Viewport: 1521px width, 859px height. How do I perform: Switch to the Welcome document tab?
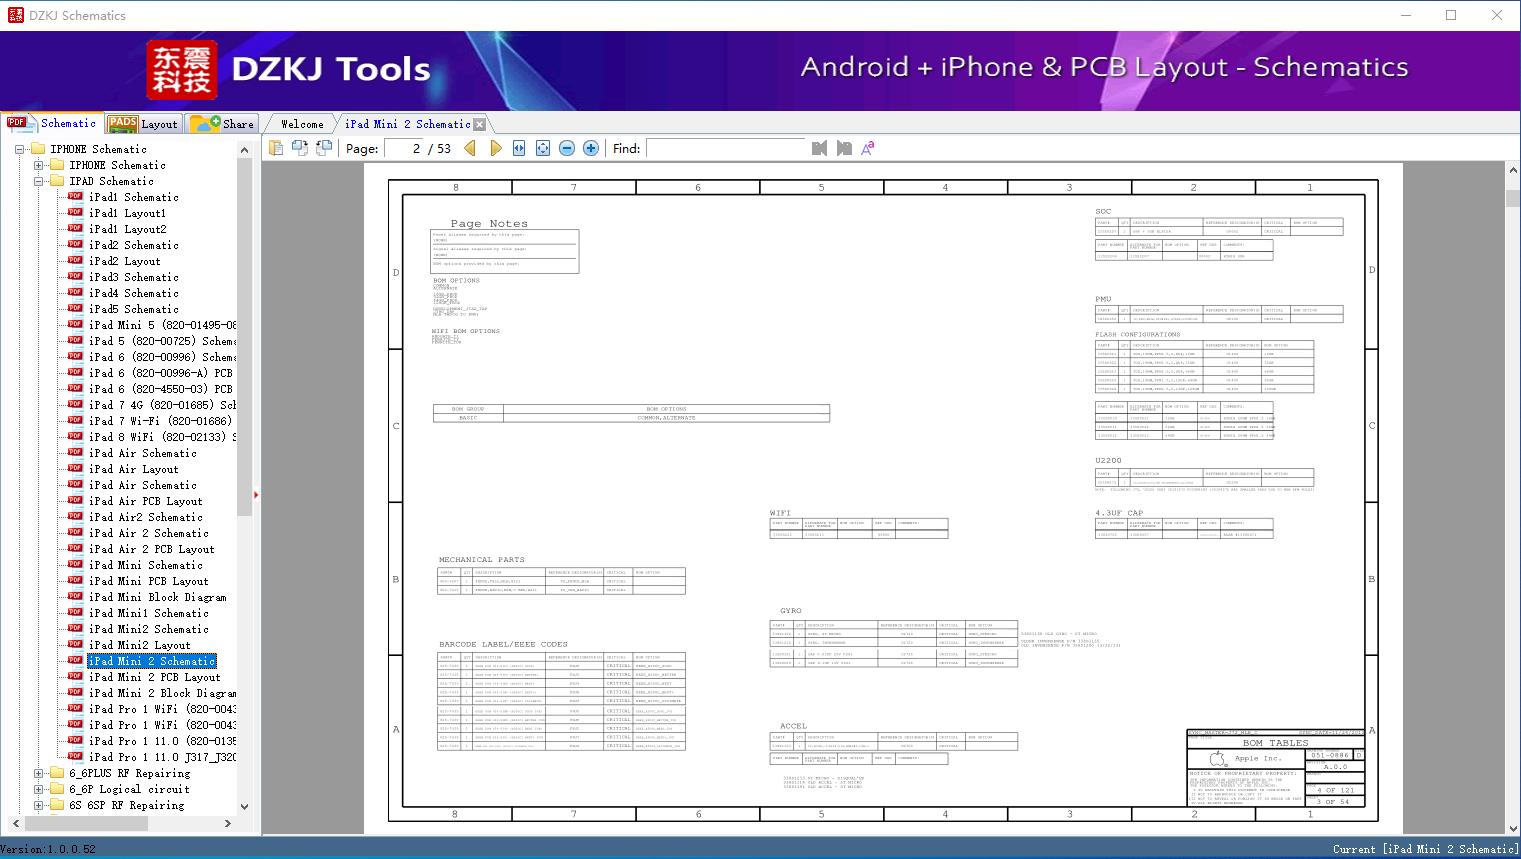click(x=301, y=124)
